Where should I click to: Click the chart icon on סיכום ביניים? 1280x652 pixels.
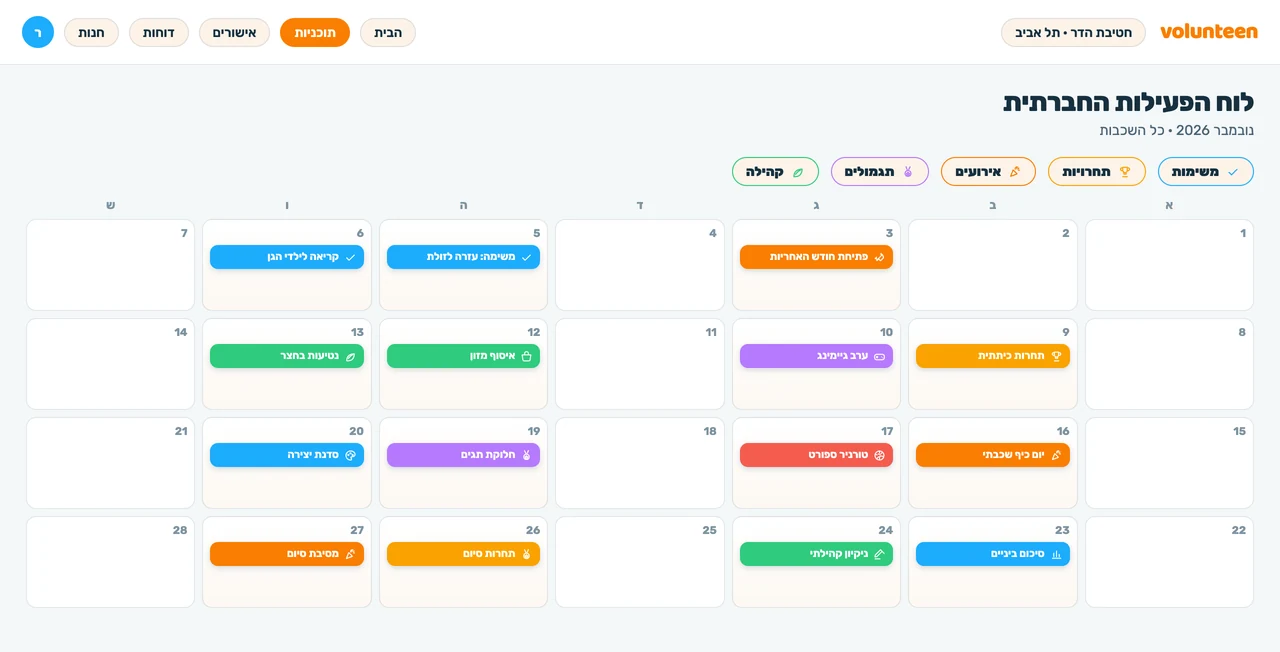tap(1056, 554)
